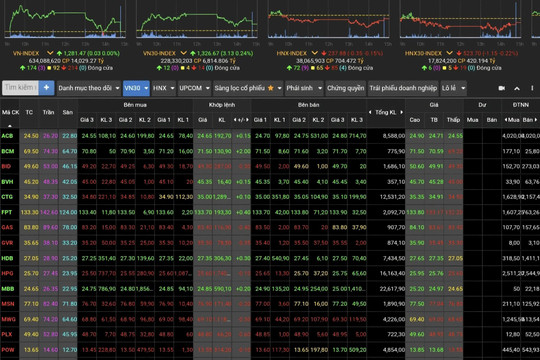Expand the VN-INDEX chevron dropdown
The width and height of the screenshot is (540, 360).
coord(50,53)
